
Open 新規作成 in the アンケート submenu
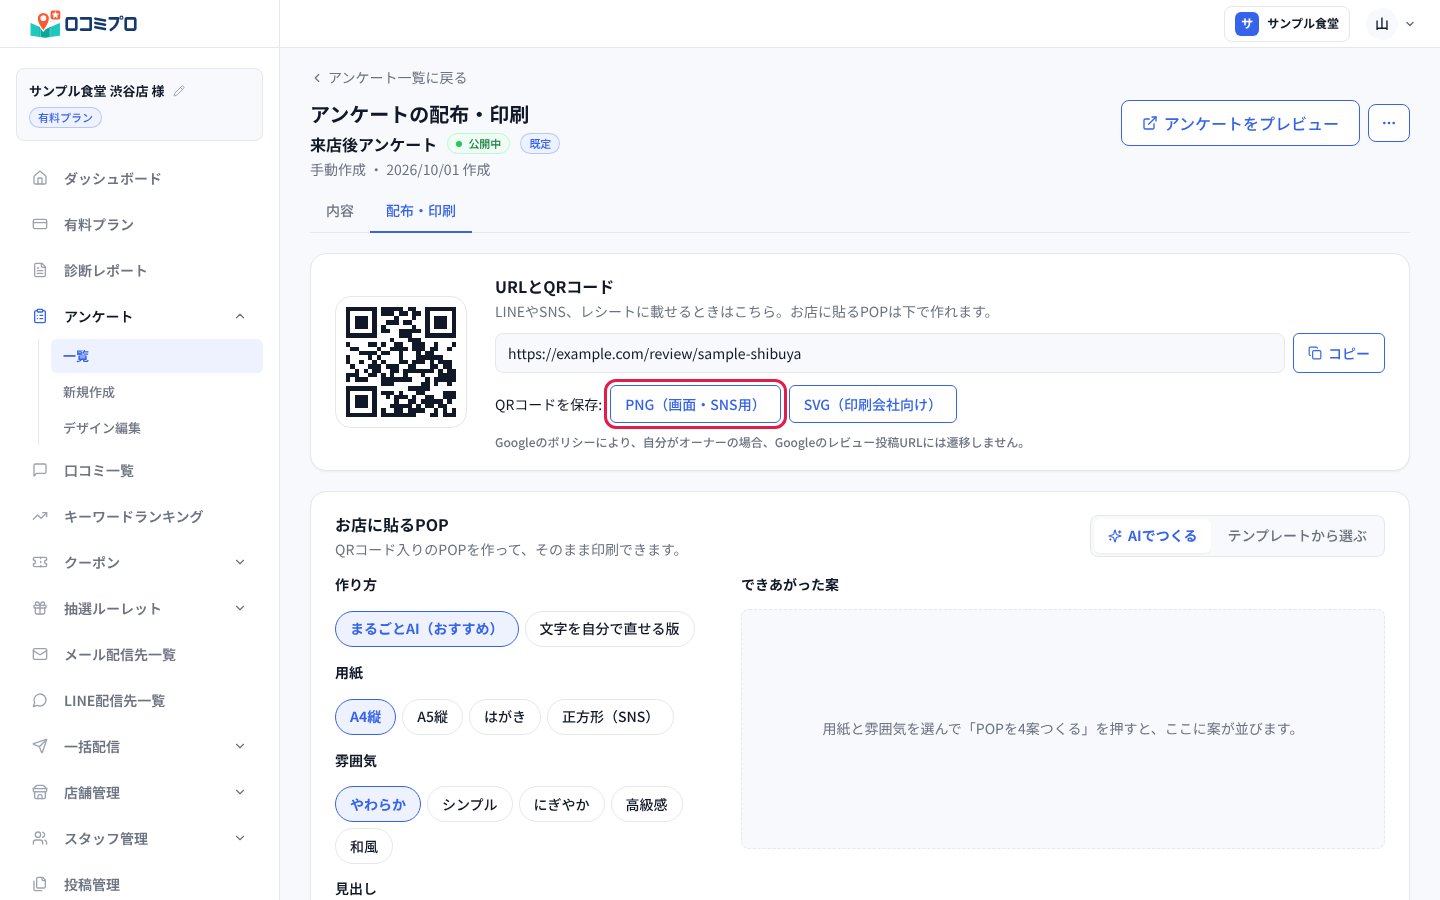(157, 392)
